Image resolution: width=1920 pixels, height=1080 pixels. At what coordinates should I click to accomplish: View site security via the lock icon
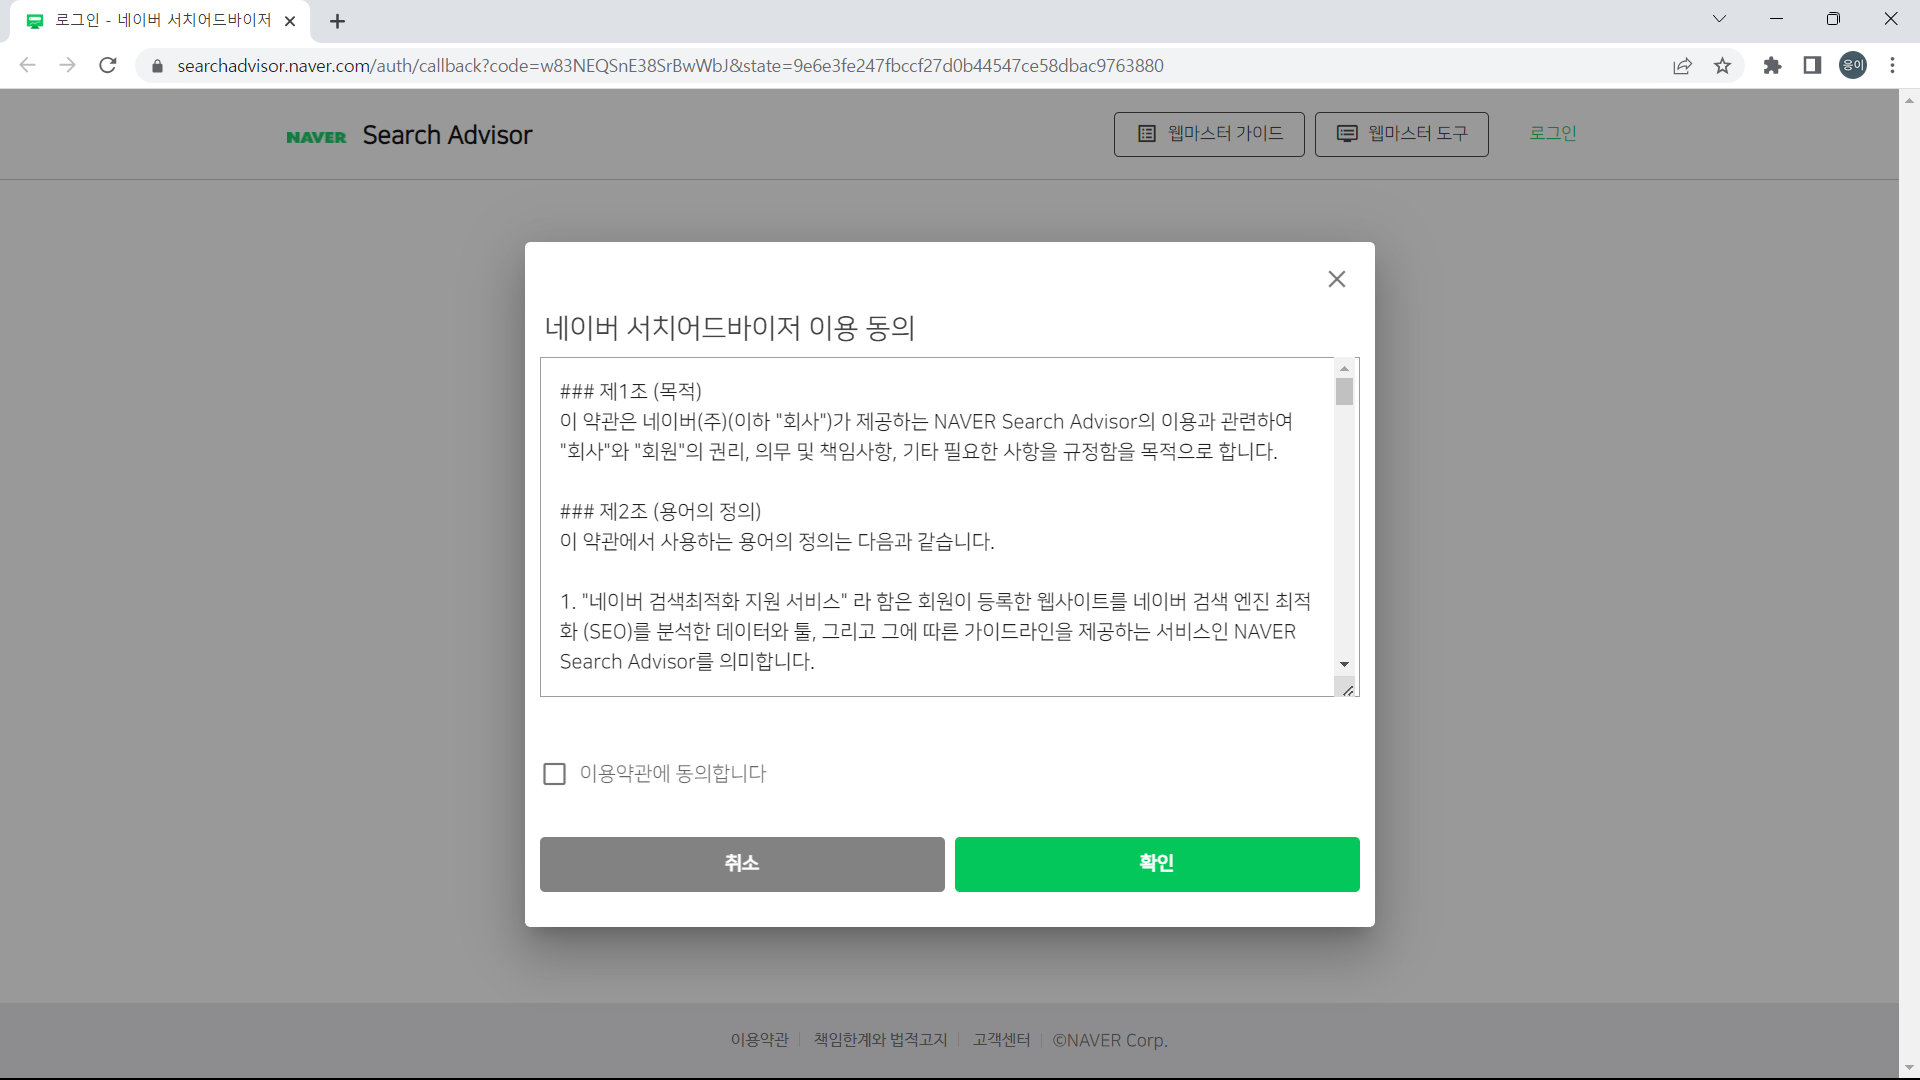(157, 65)
